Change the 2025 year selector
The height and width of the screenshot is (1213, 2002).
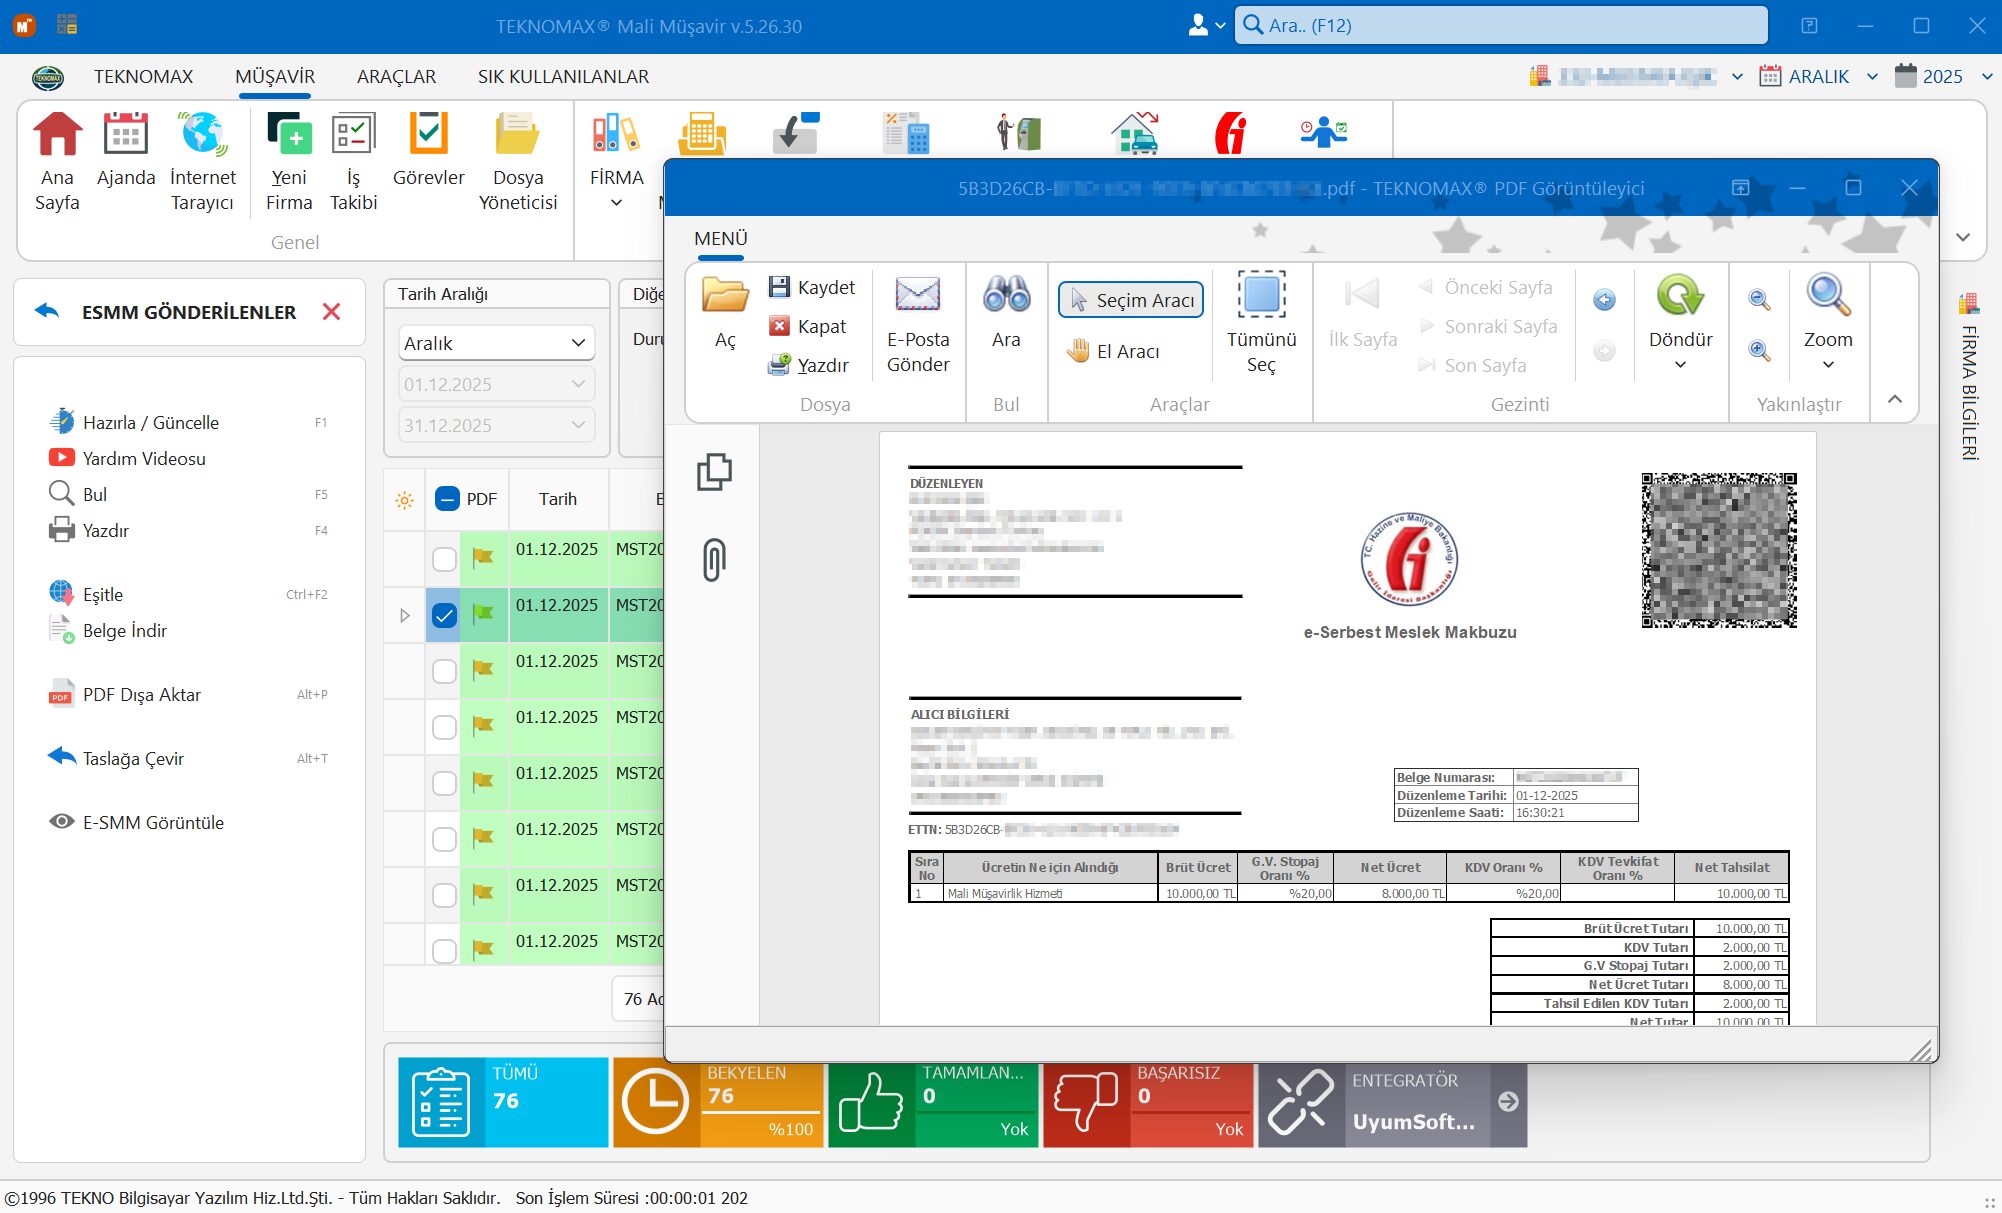point(1944,76)
